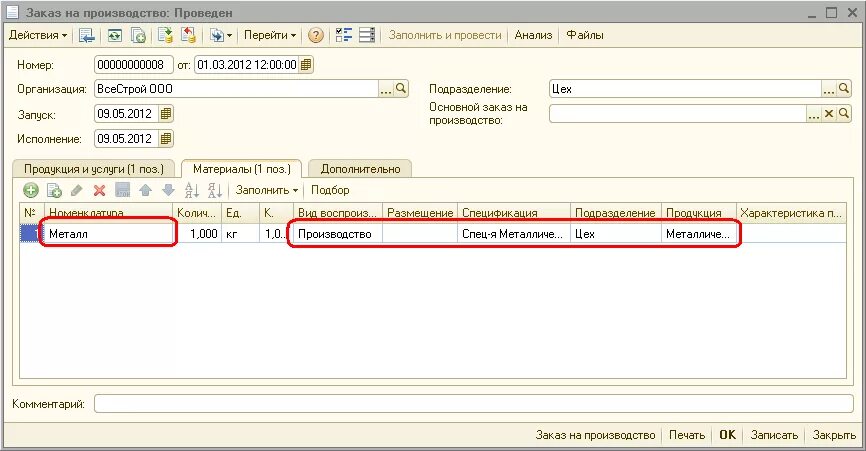
Task: Click the move row down arrow
Action: click(x=168, y=190)
